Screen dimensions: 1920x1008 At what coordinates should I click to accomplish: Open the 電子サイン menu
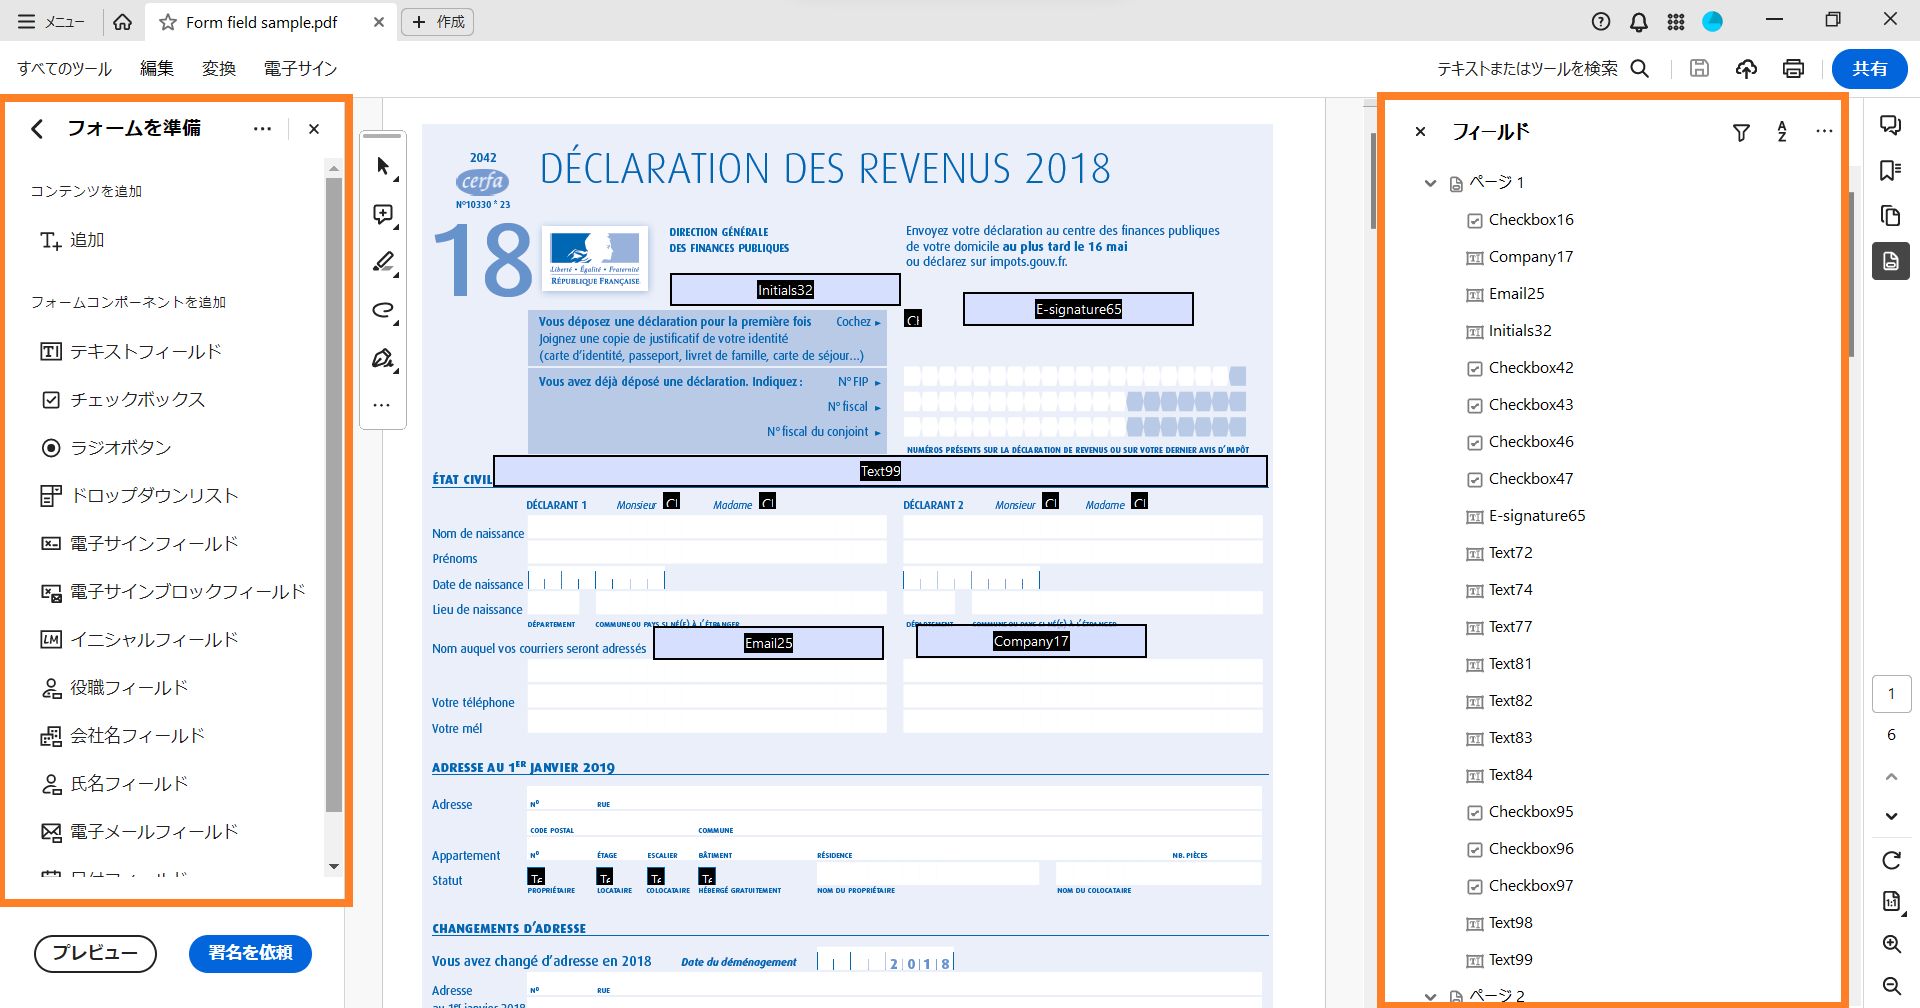pyautogui.click(x=300, y=68)
